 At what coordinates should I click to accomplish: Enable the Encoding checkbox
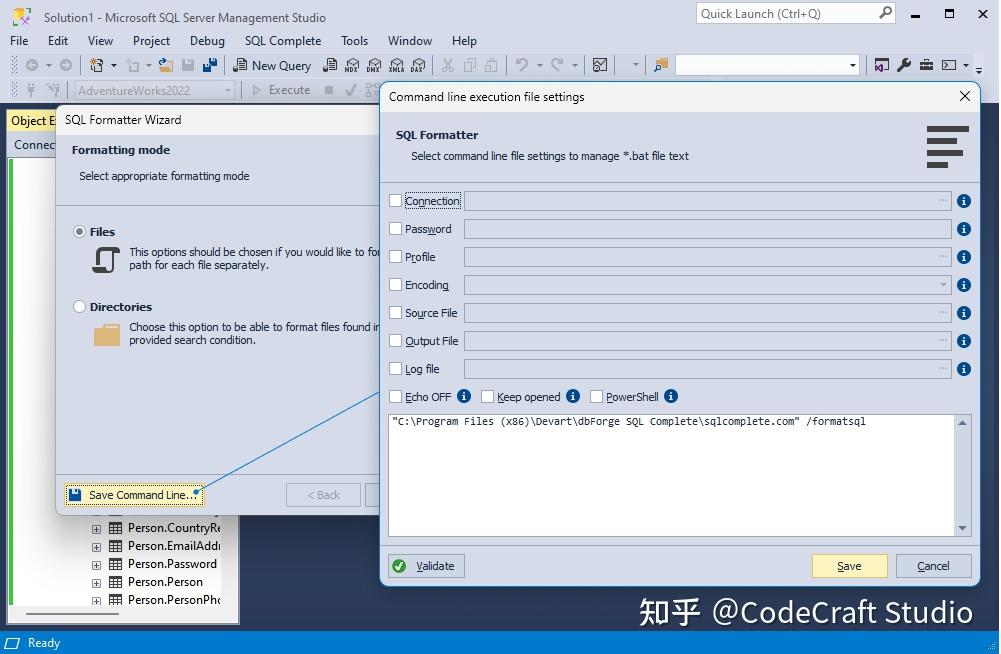click(x=395, y=285)
